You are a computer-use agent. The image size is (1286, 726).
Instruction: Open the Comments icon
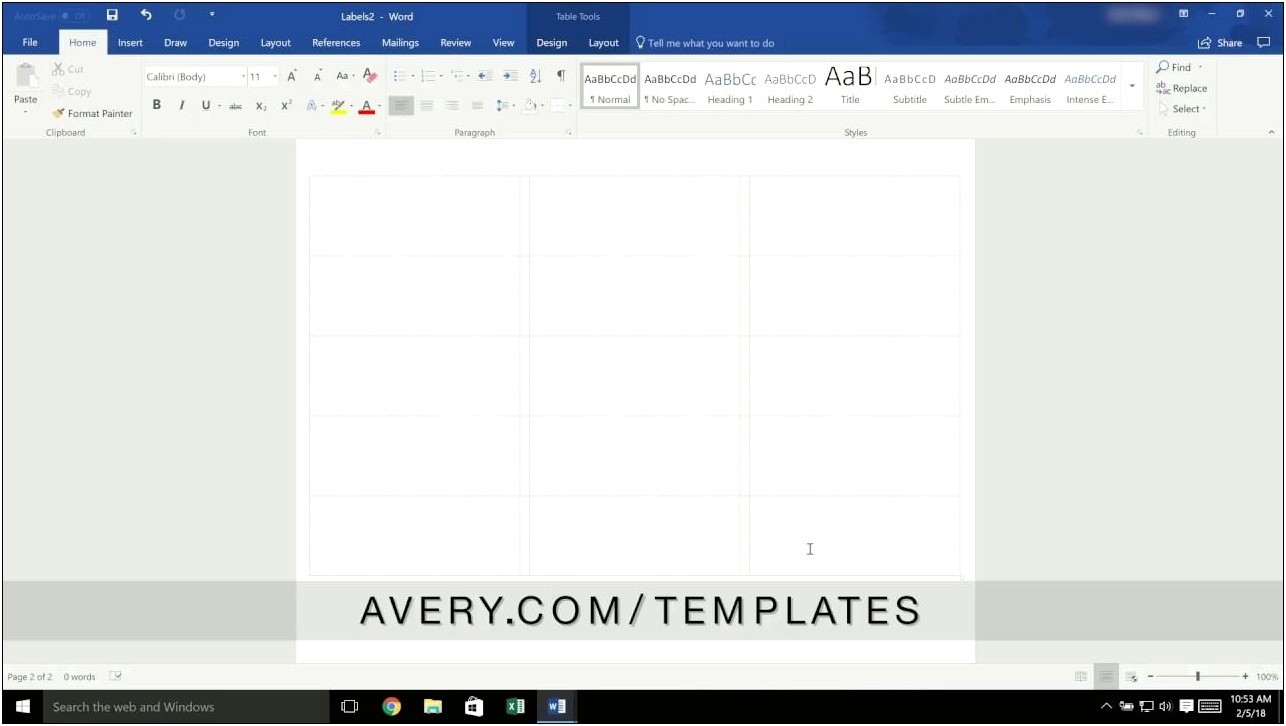pyautogui.click(x=1264, y=43)
